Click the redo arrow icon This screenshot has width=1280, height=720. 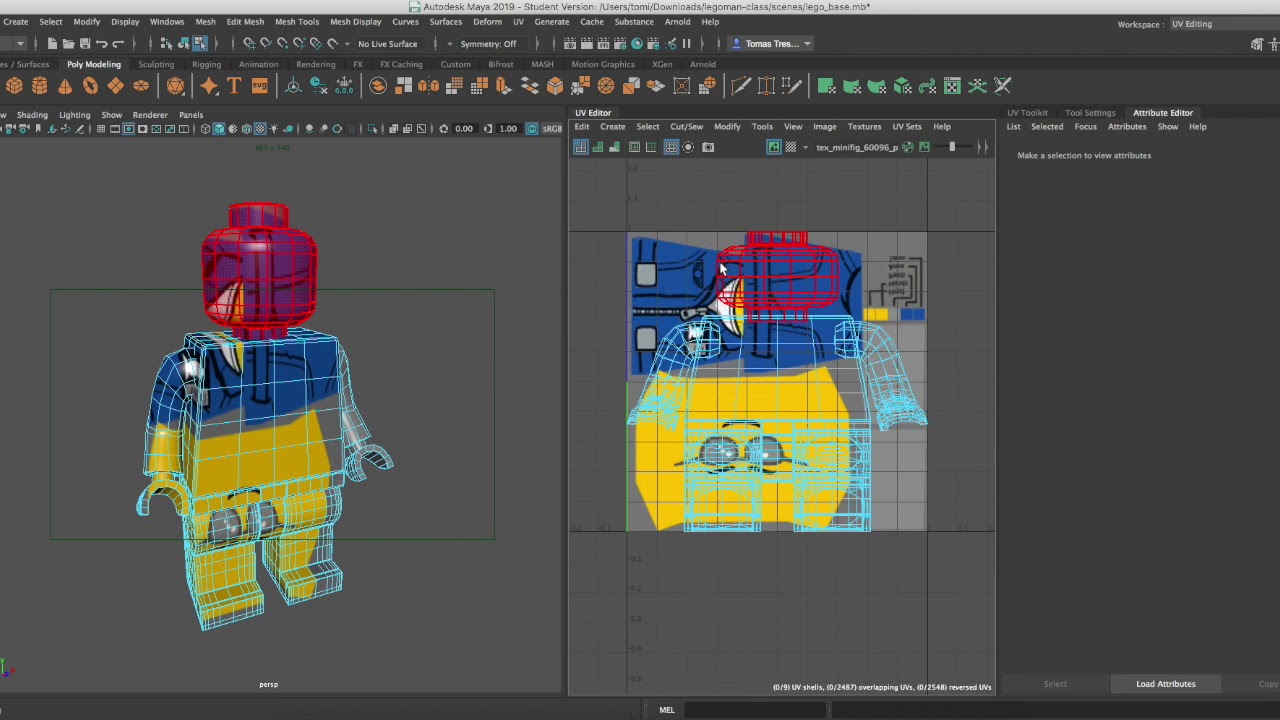pyautogui.click(x=118, y=44)
